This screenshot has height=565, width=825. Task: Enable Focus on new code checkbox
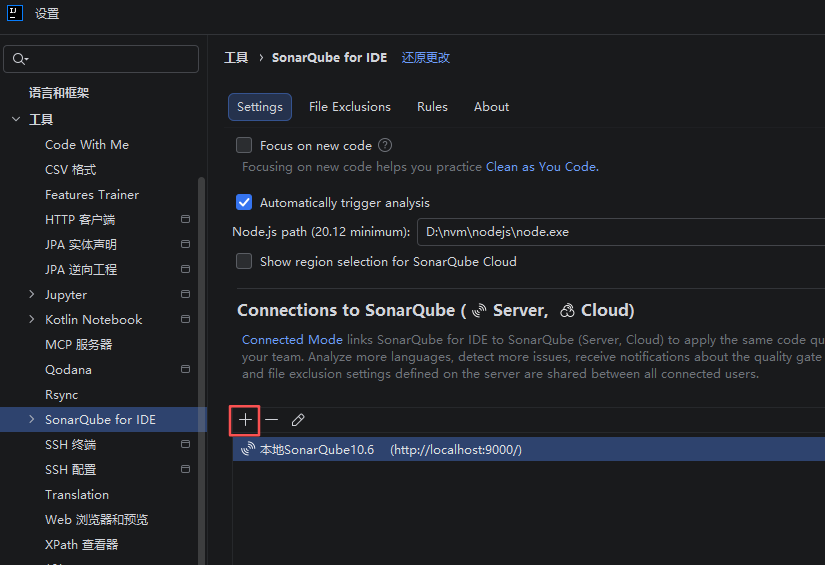point(244,145)
